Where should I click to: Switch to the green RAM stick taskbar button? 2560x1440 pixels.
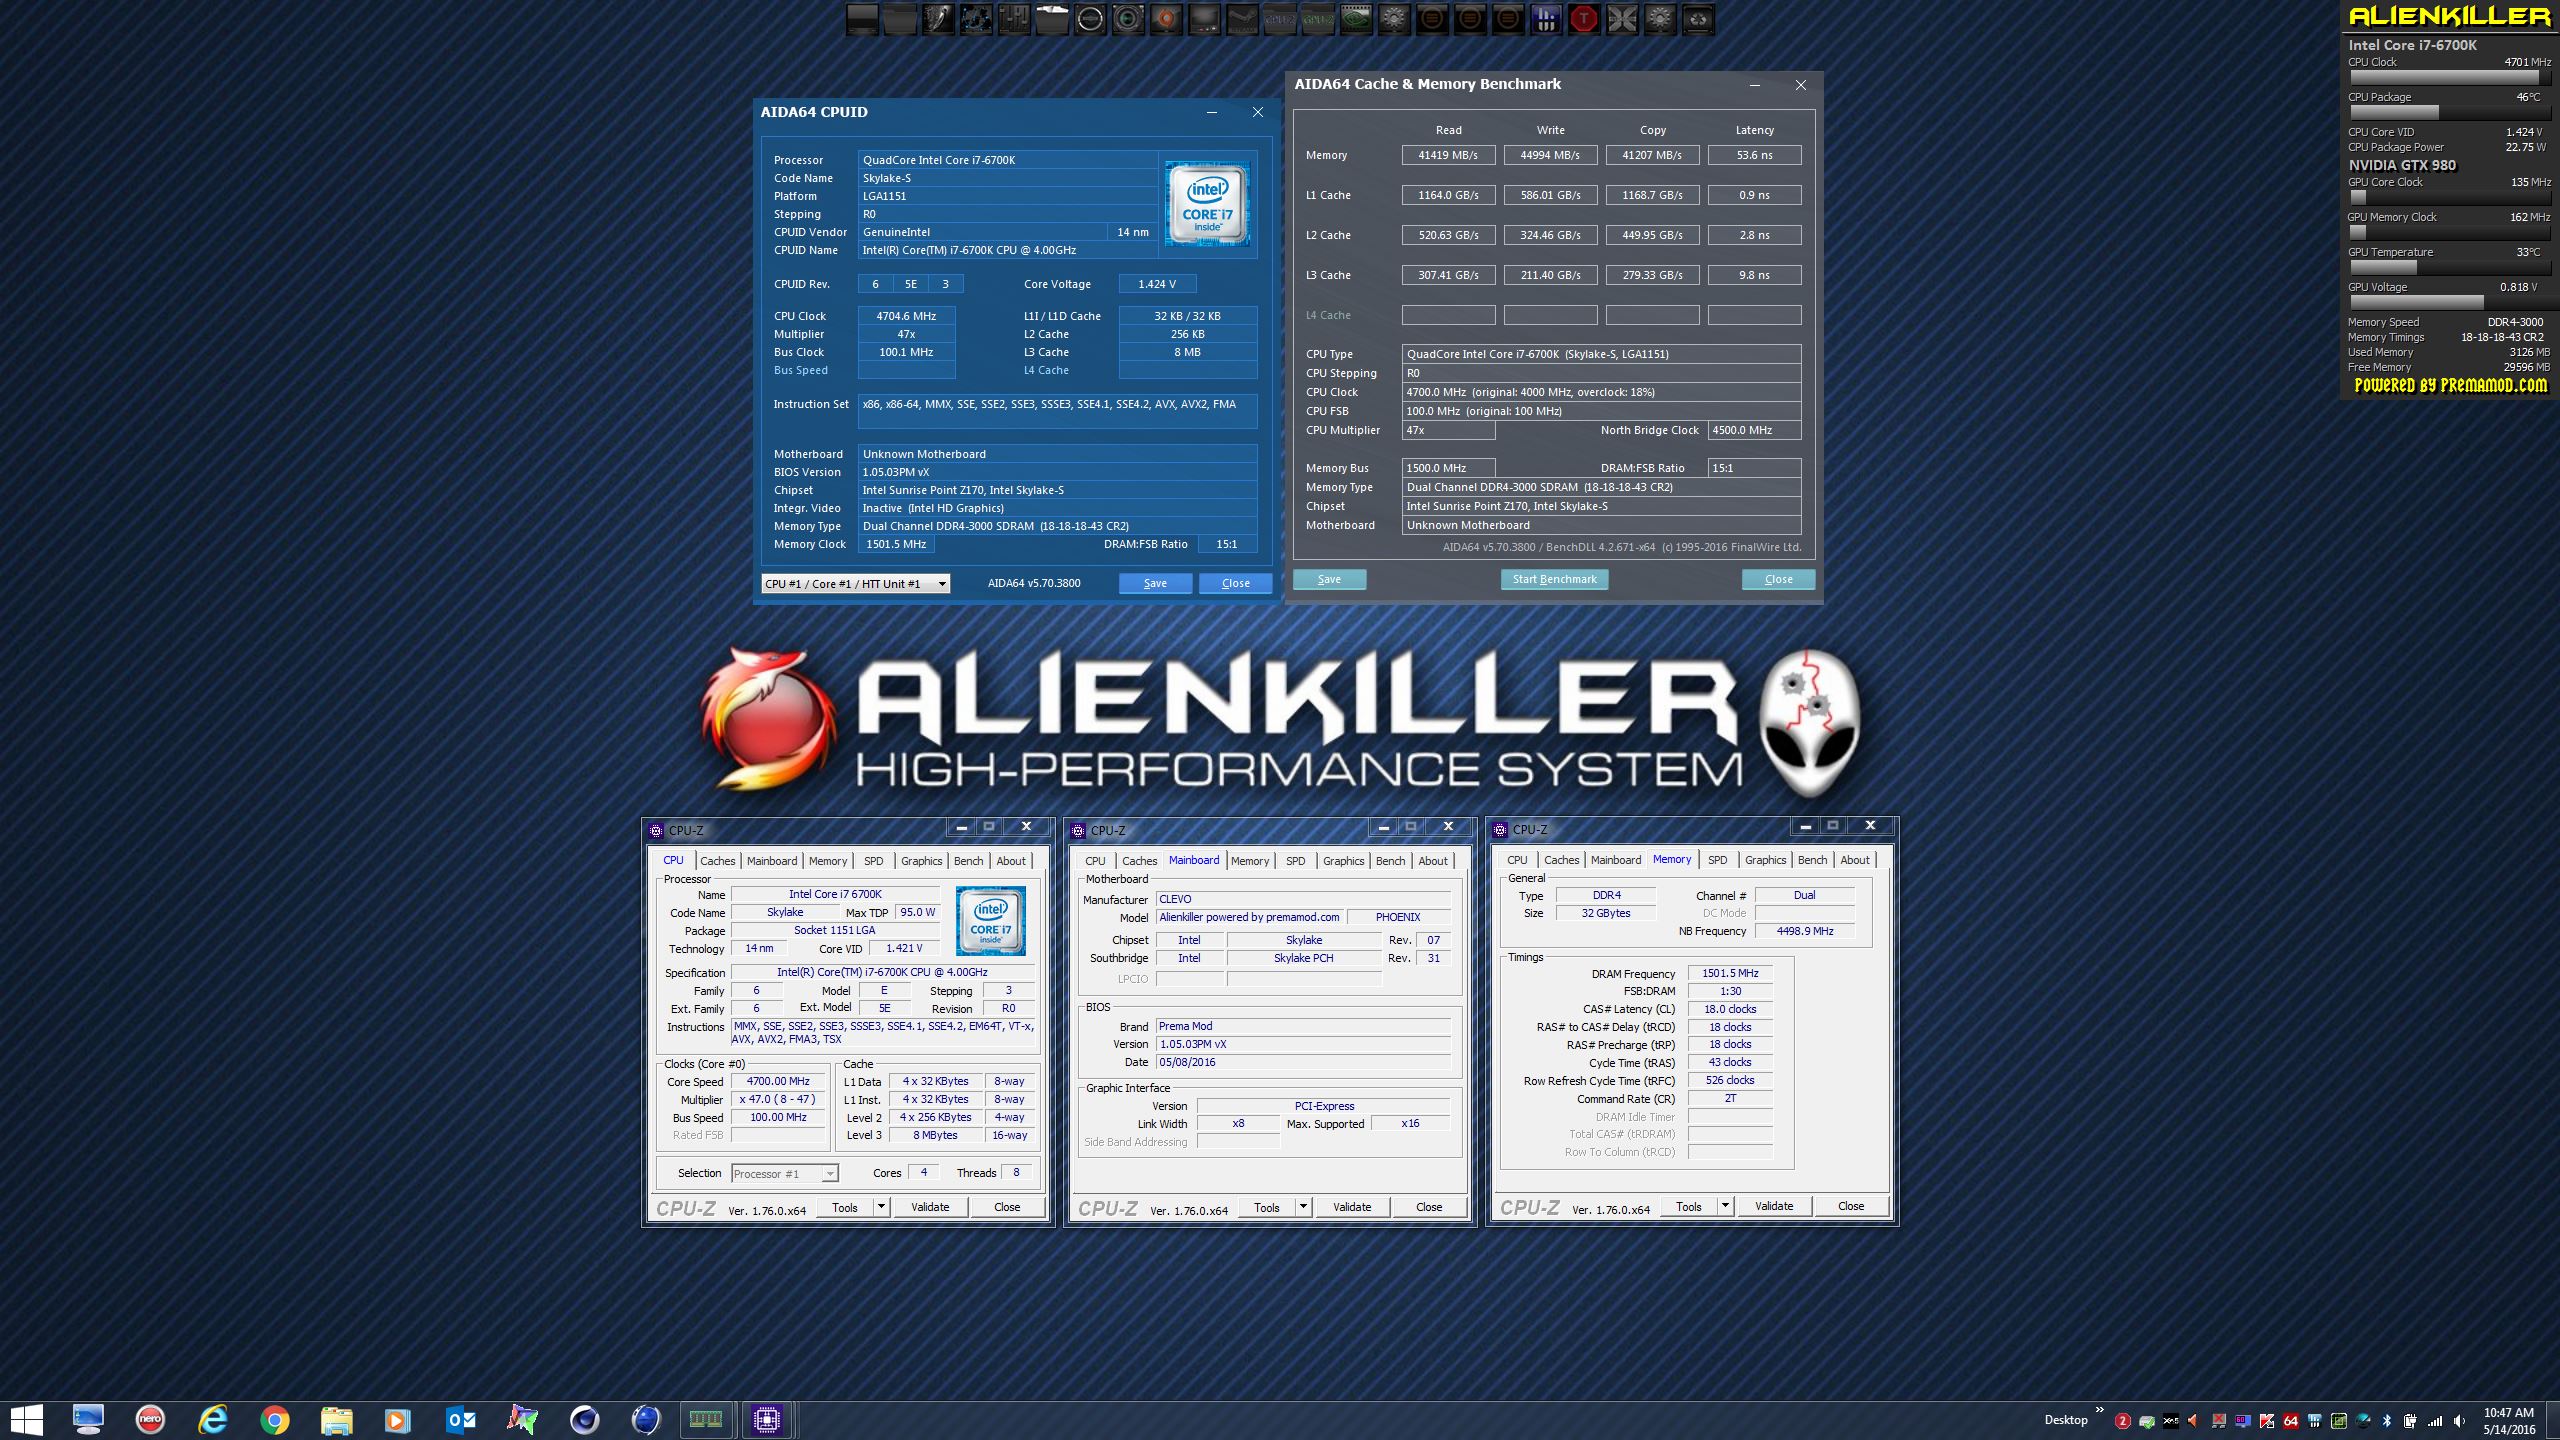click(706, 1420)
